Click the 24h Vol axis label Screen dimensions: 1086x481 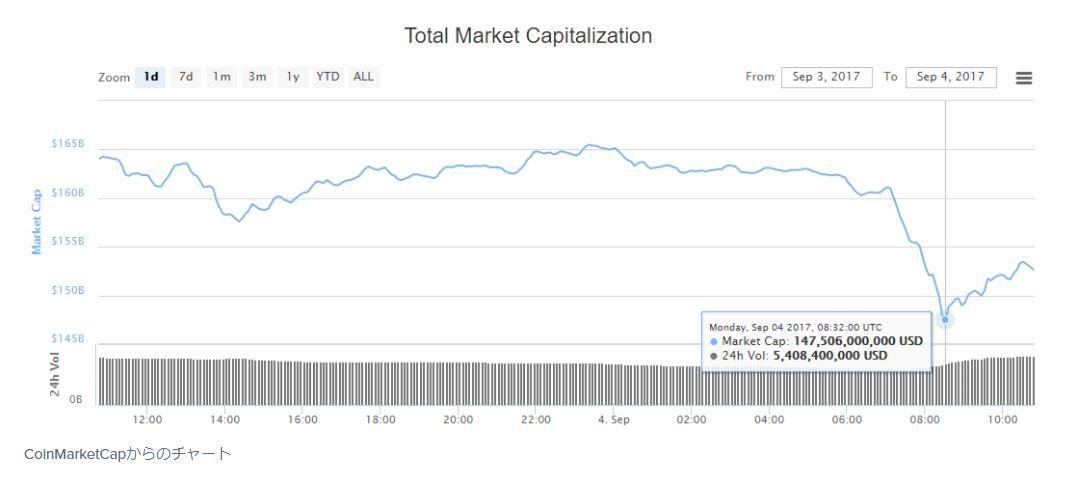click(55, 375)
